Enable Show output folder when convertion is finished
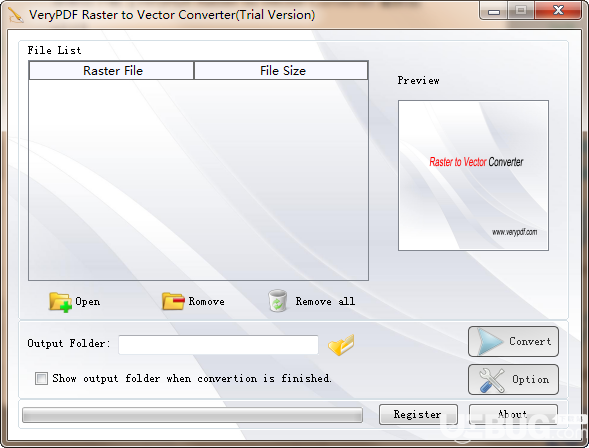Image resolution: width=589 pixels, height=448 pixels. [x=41, y=378]
